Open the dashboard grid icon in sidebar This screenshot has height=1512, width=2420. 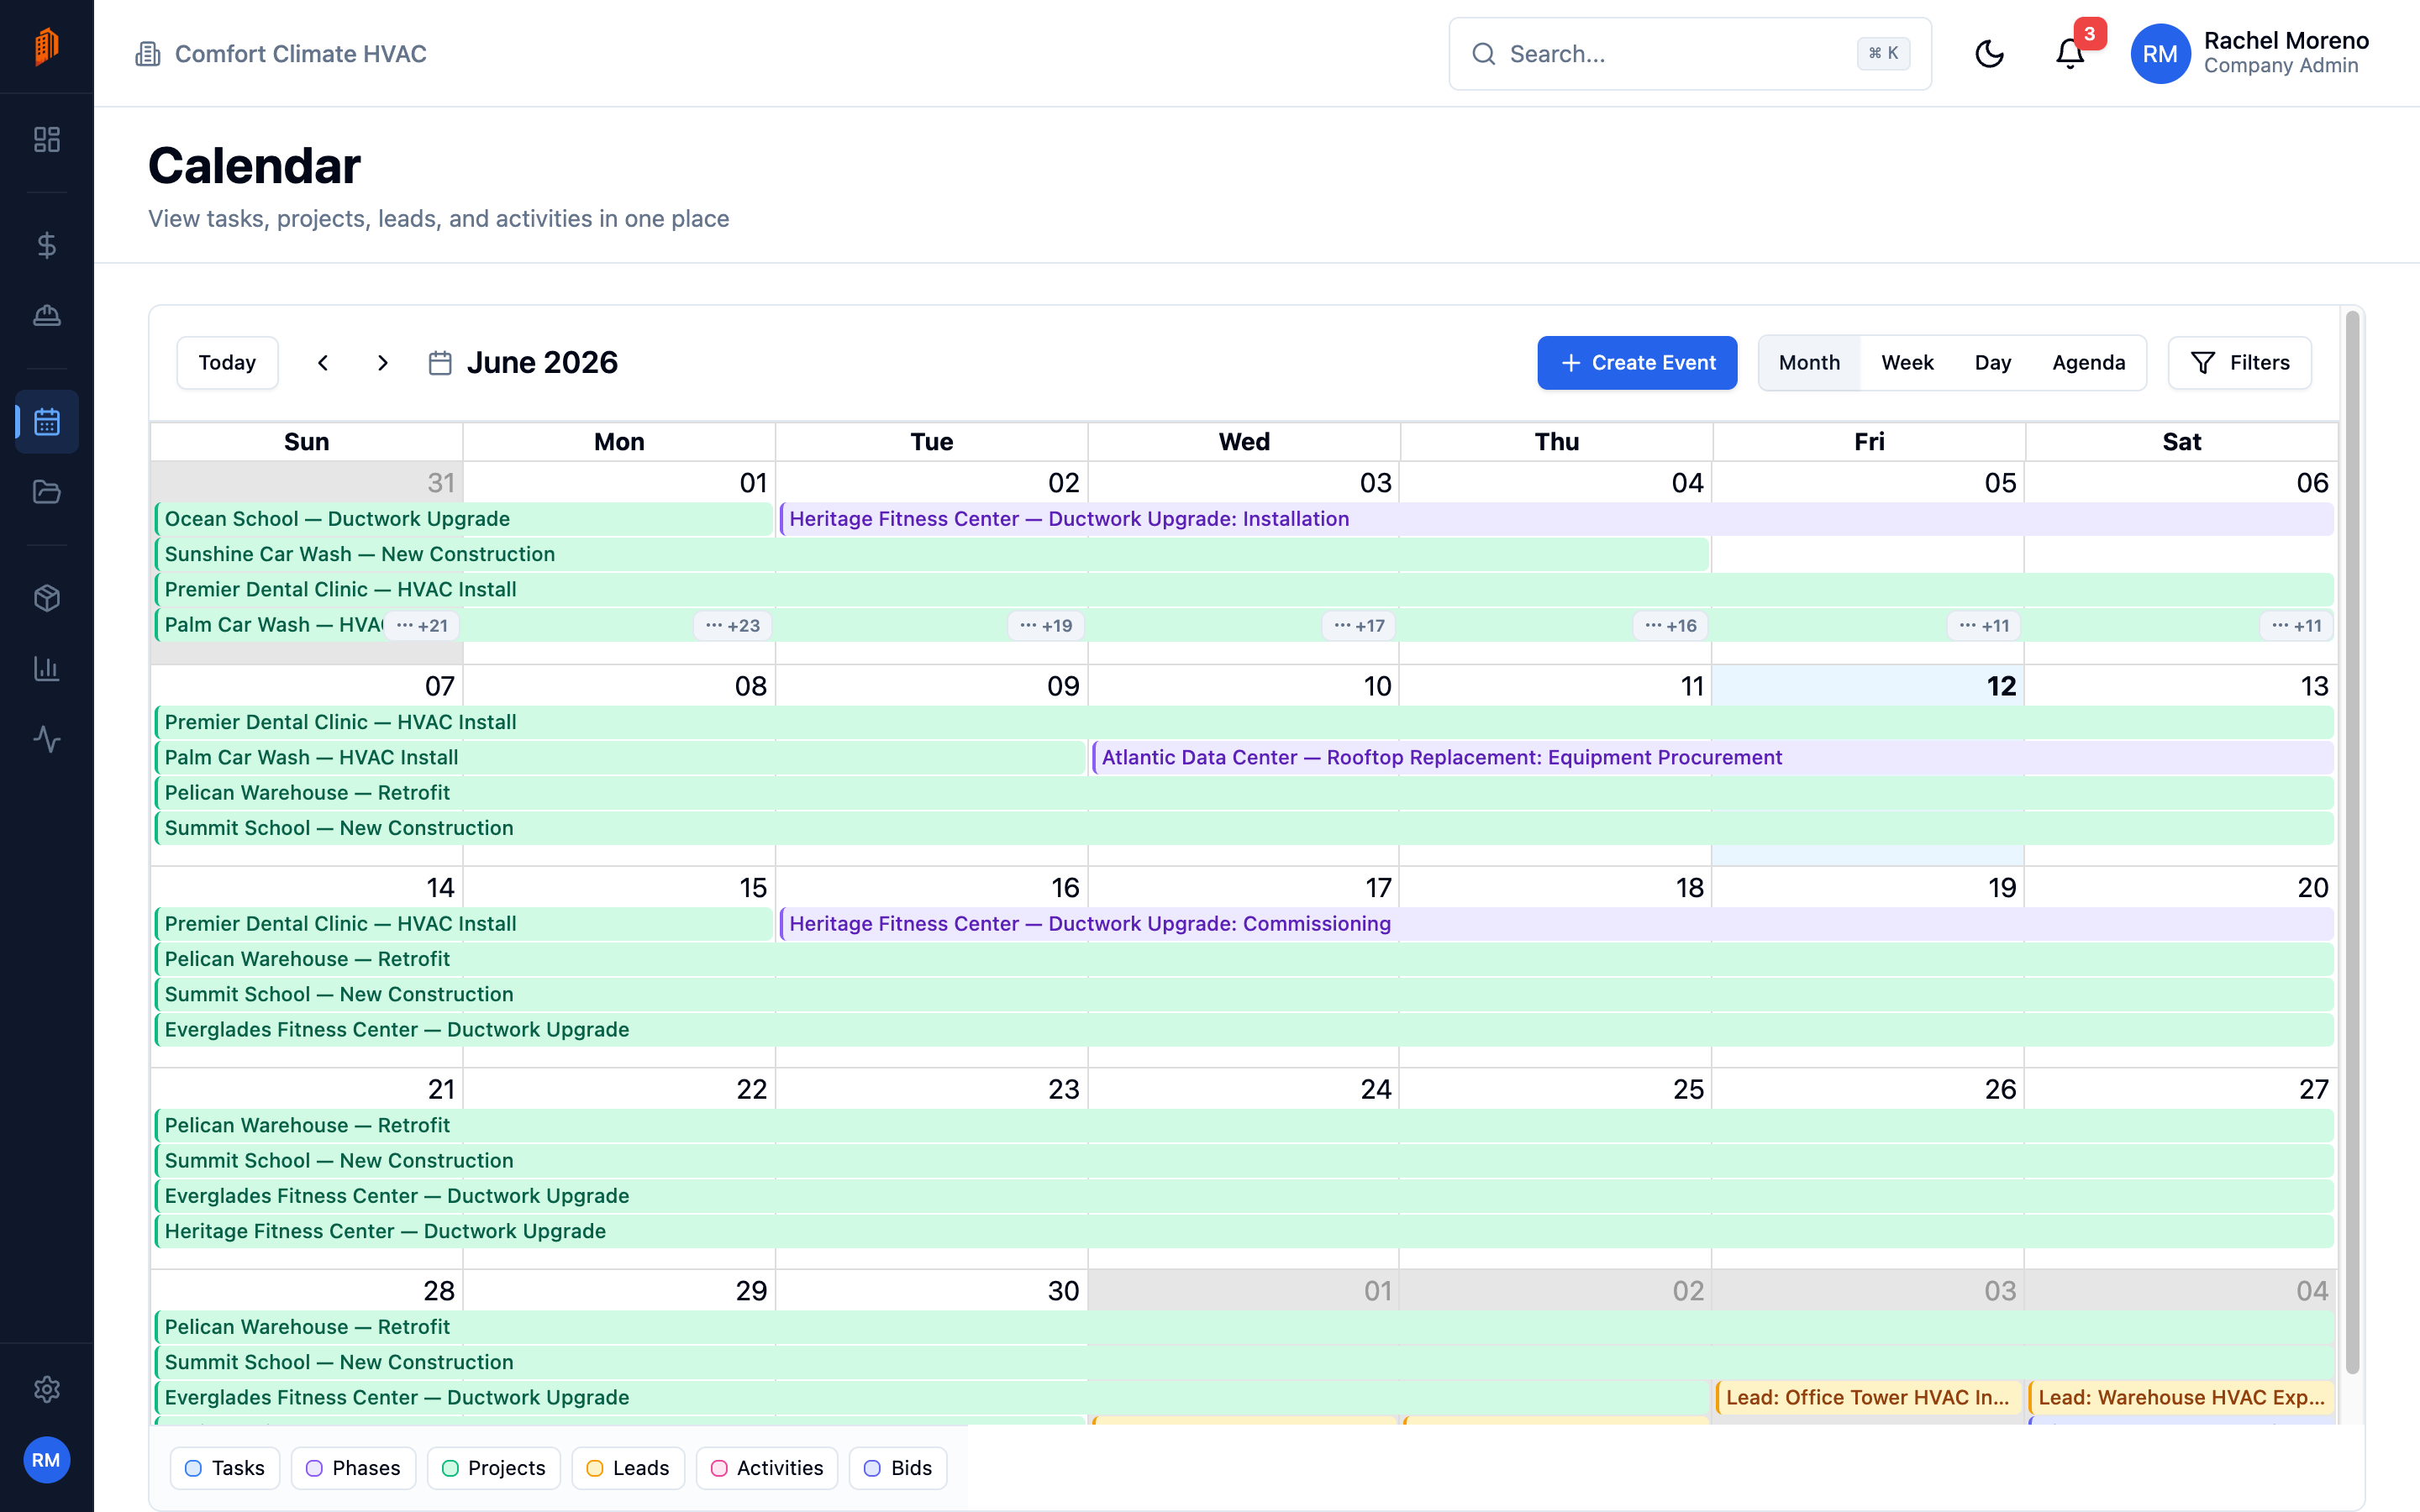(x=47, y=139)
